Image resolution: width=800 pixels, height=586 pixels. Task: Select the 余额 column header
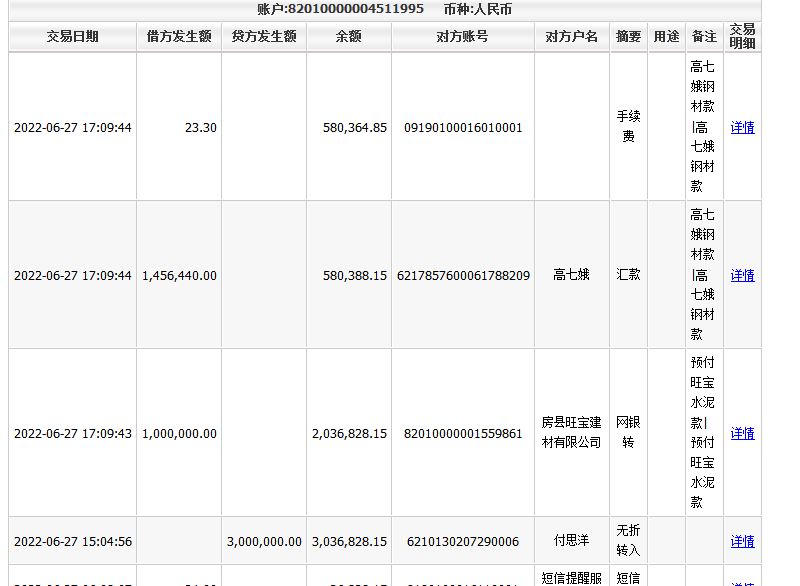[x=348, y=37]
